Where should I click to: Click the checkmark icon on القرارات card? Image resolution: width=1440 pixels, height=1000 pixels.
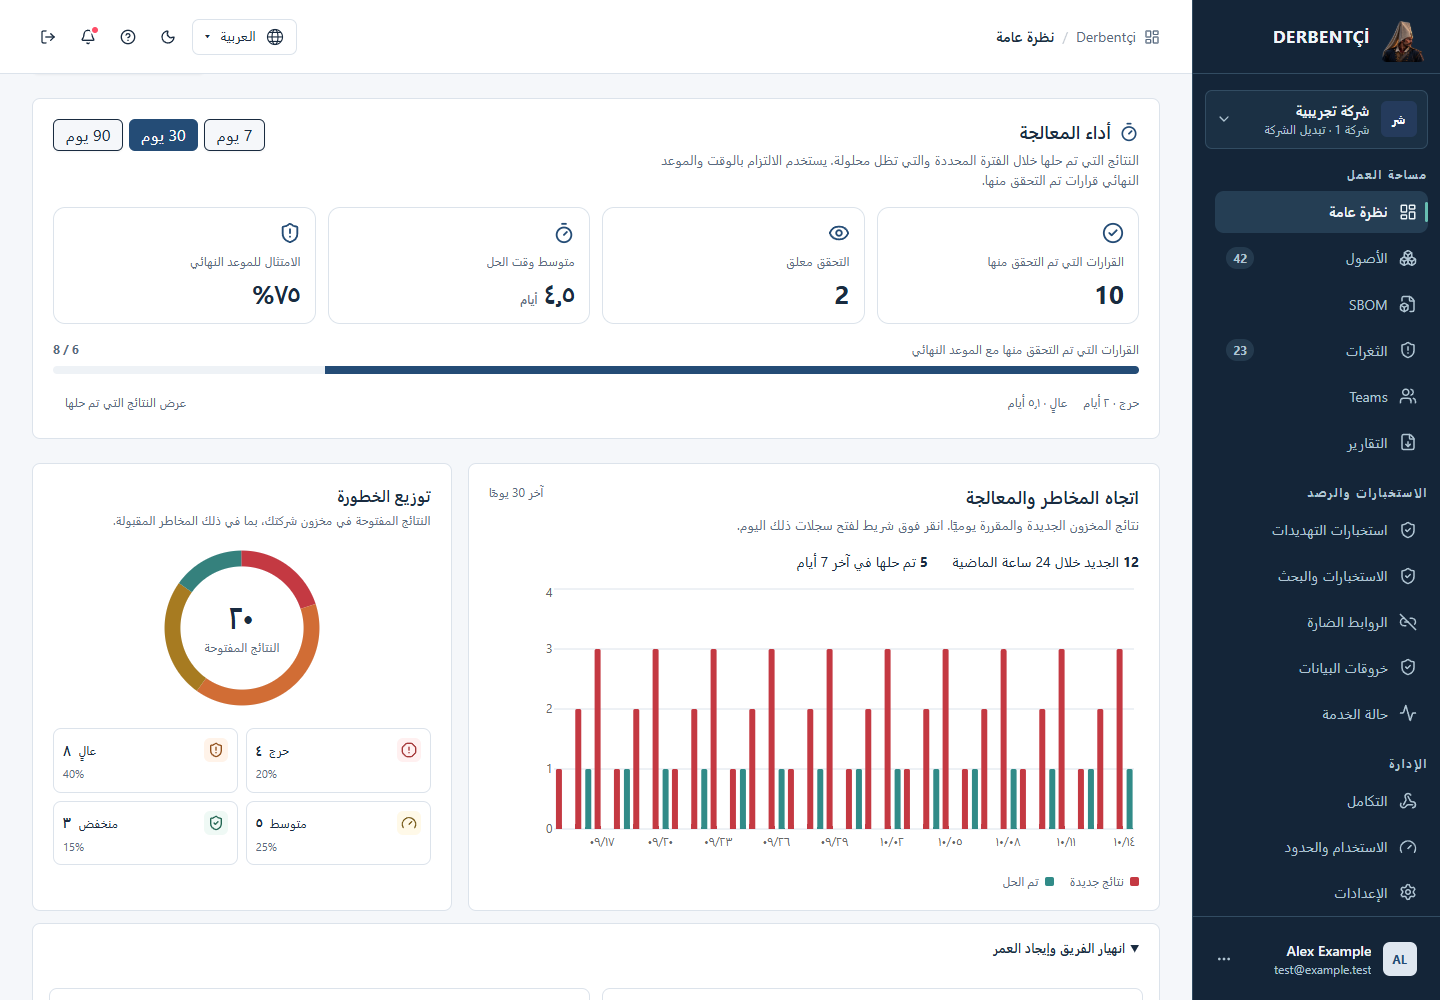pyautogui.click(x=1113, y=233)
